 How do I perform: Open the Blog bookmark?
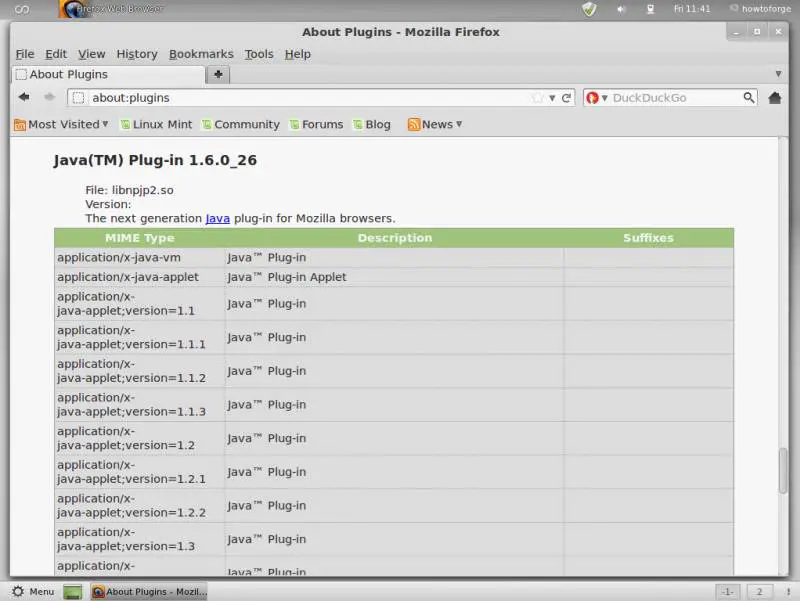point(372,124)
